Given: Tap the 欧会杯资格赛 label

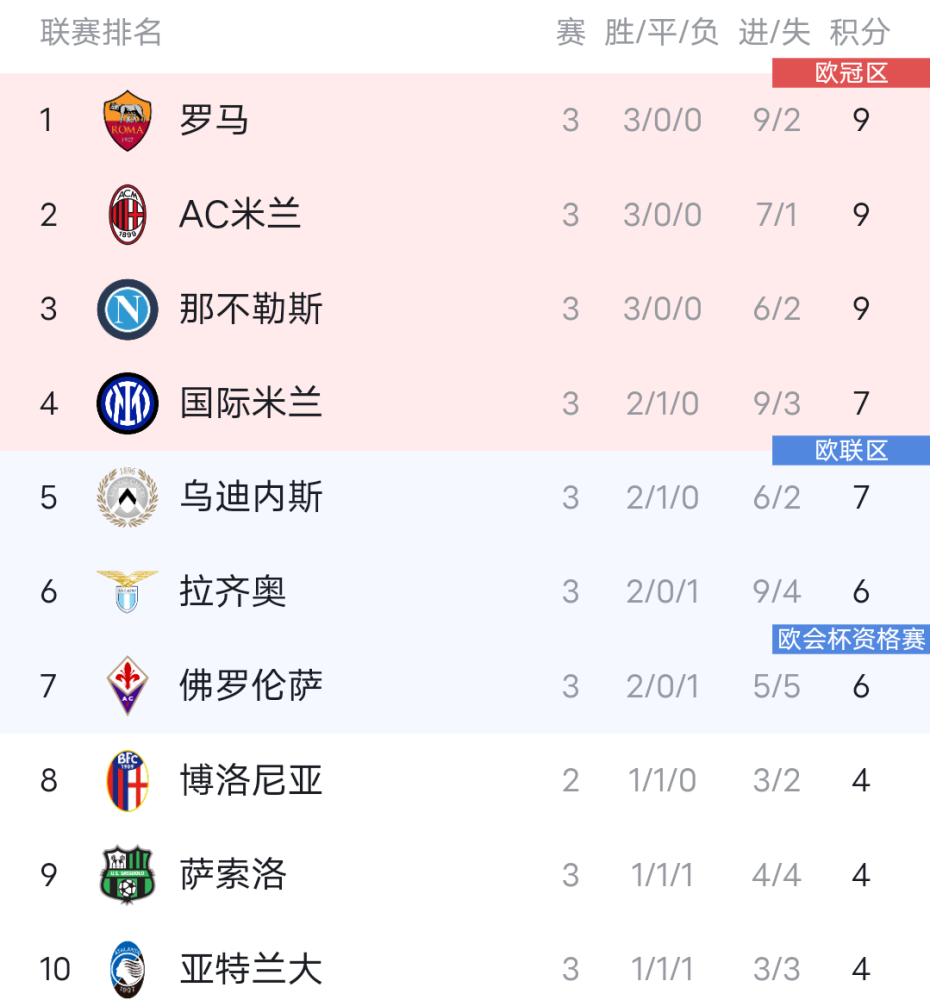Looking at the screenshot, I should click(x=851, y=639).
